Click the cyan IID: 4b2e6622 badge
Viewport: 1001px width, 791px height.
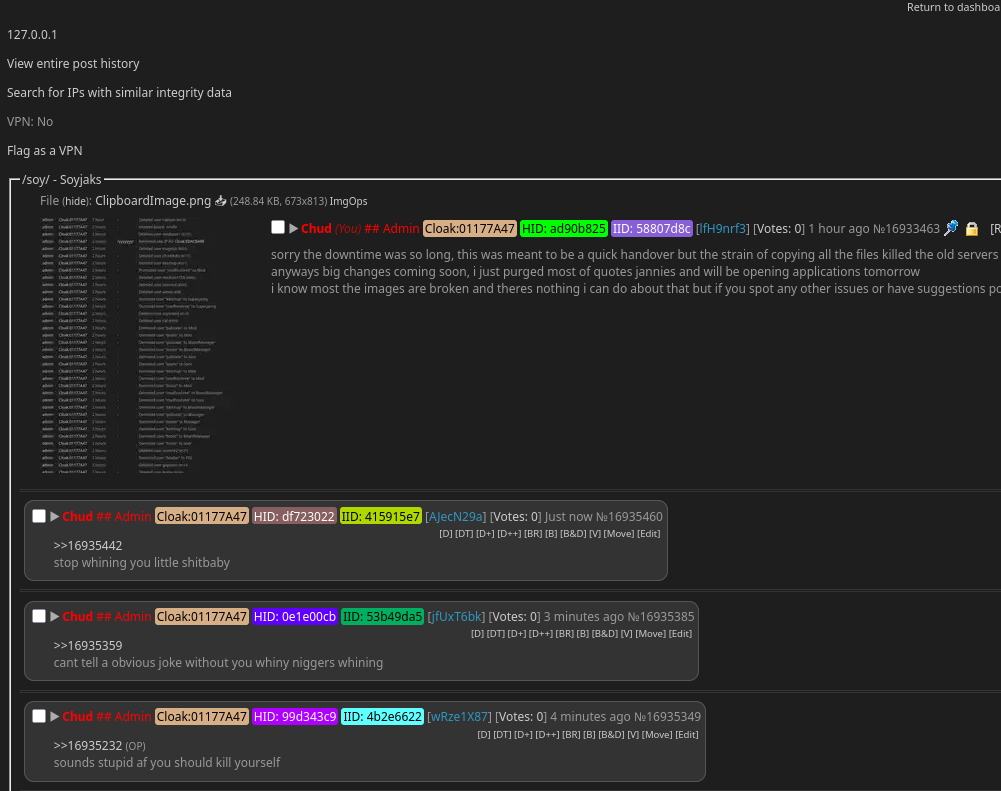click(382, 717)
